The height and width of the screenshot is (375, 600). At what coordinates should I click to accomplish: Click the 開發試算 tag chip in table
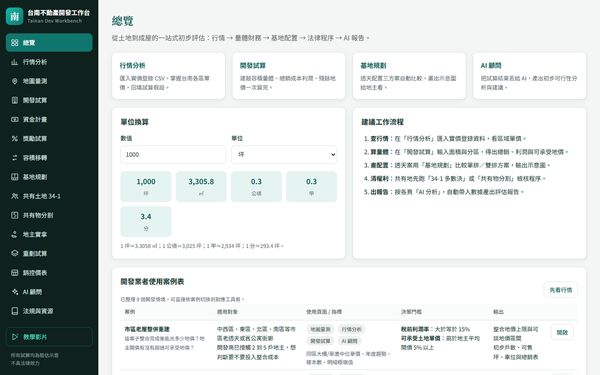(x=320, y=341)
